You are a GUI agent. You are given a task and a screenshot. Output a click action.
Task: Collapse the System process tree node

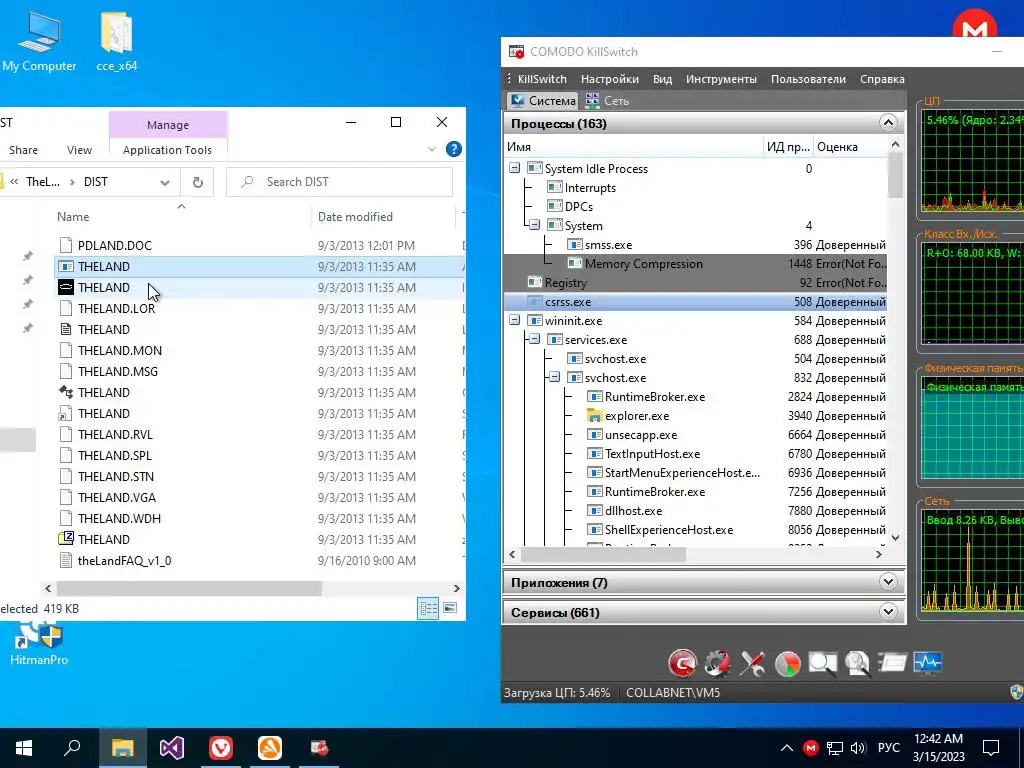pos(535,225)
